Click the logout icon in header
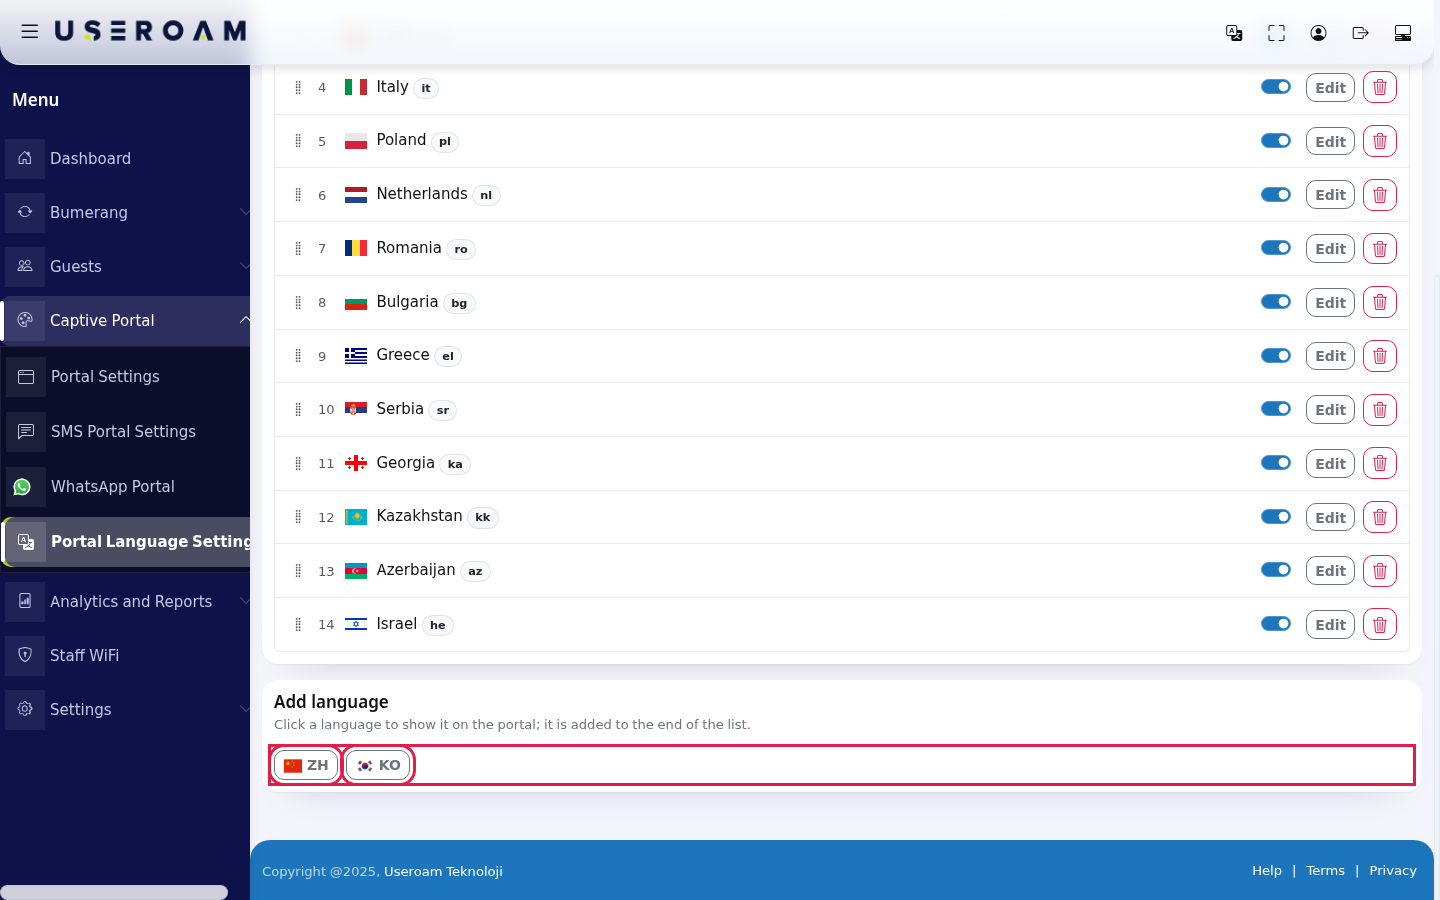 pyautogui.click(x=1360, y=33)
